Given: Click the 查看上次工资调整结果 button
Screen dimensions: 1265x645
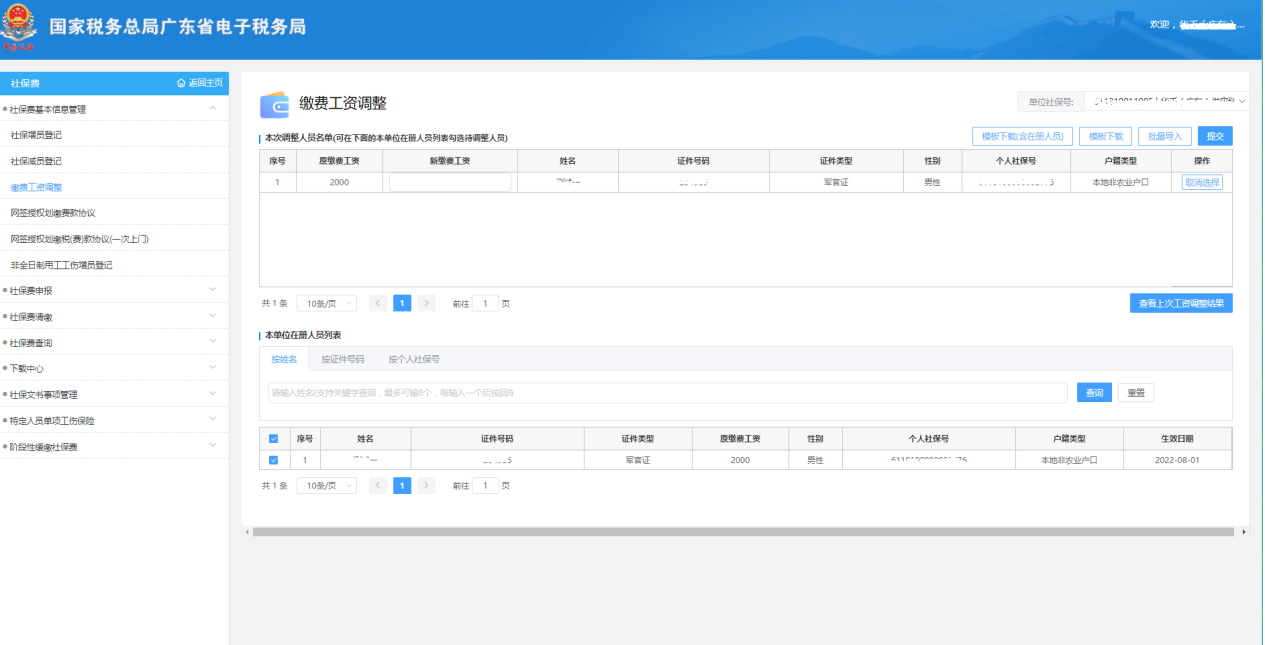Looking at the screenshot, I should pyautogui.click(x=1180, y=303).
